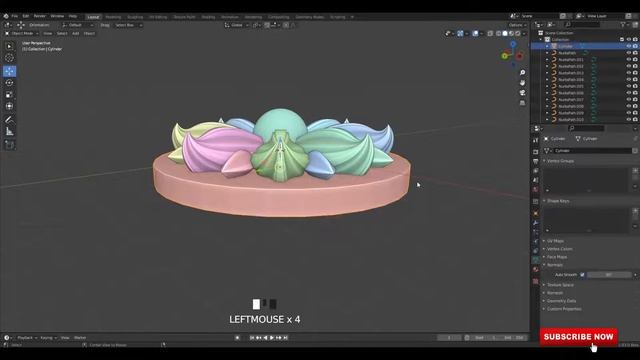Hide Cylinder with its eye icon
Screen dimensions: 640x360
pos(629,46)
